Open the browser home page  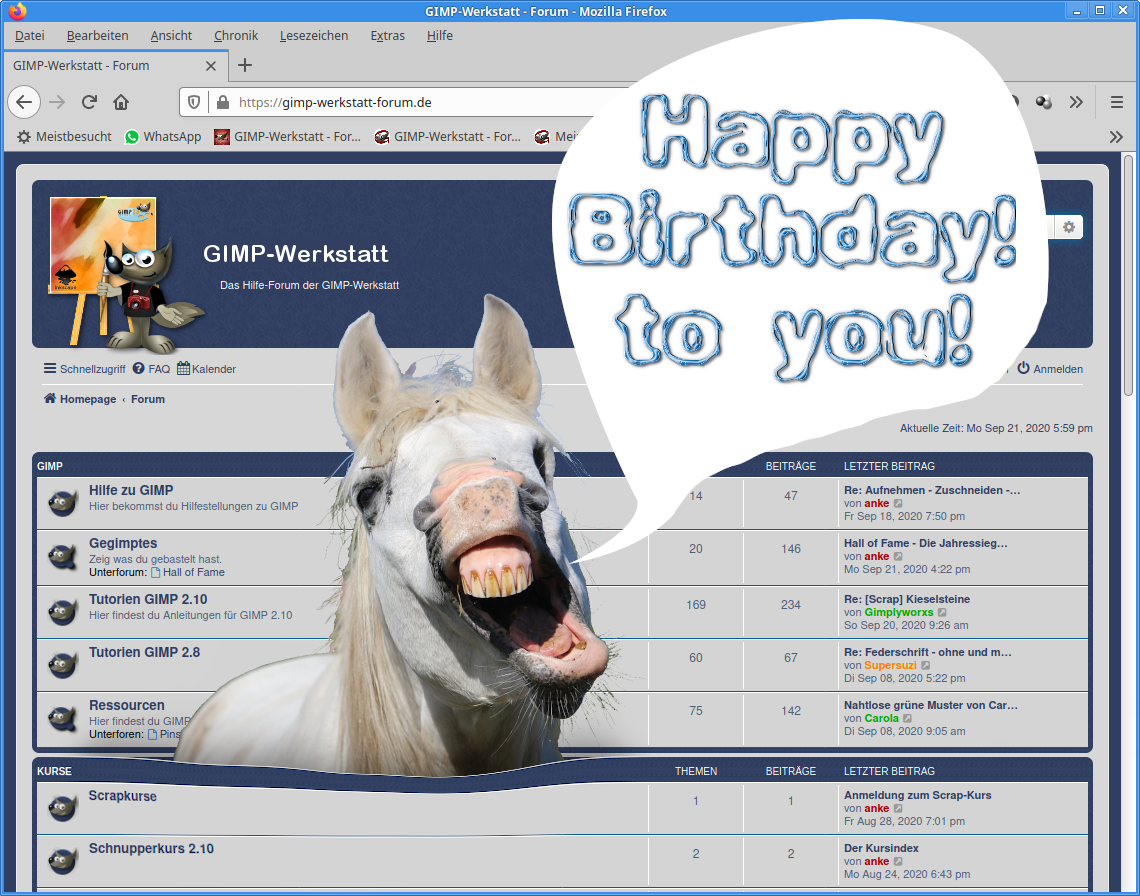tap(121, 103)
